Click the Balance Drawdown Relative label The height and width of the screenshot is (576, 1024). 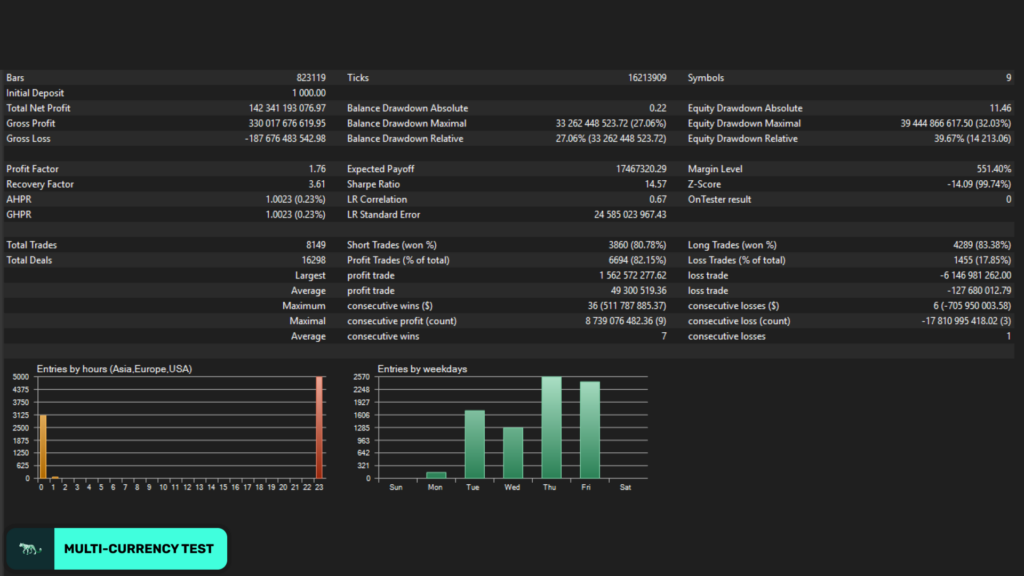(x=405, y=138)
